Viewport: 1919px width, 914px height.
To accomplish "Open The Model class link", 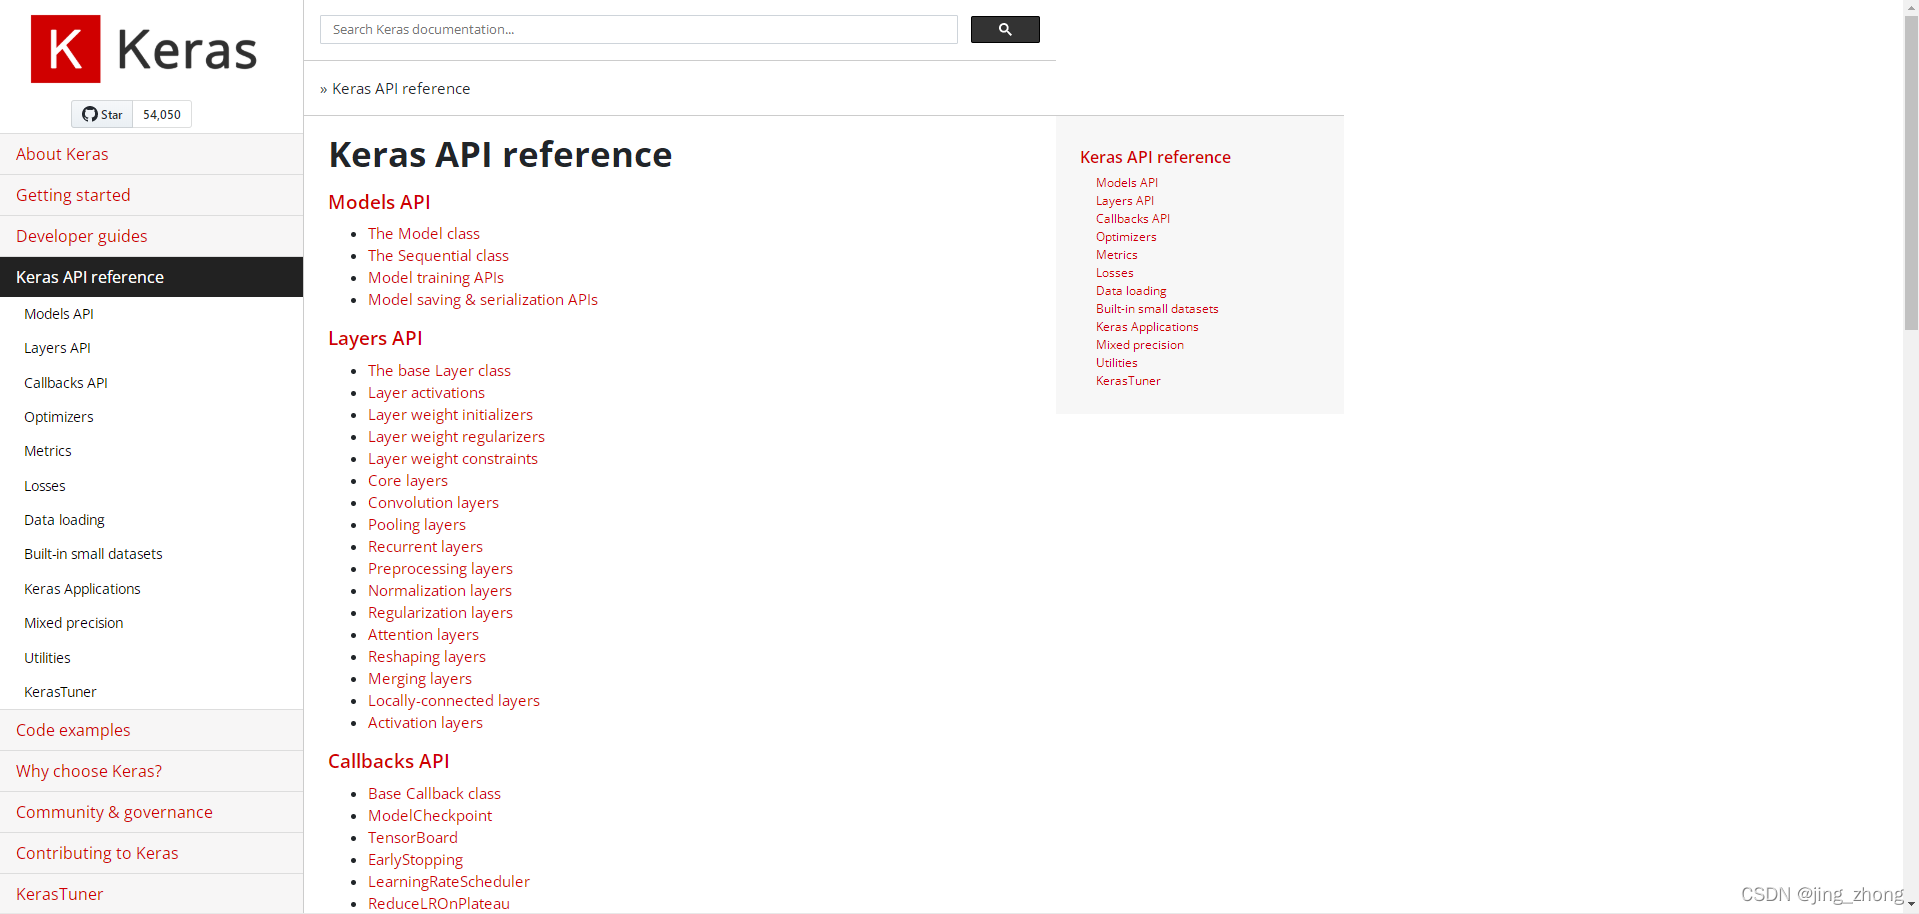I will tap(424, 234).
